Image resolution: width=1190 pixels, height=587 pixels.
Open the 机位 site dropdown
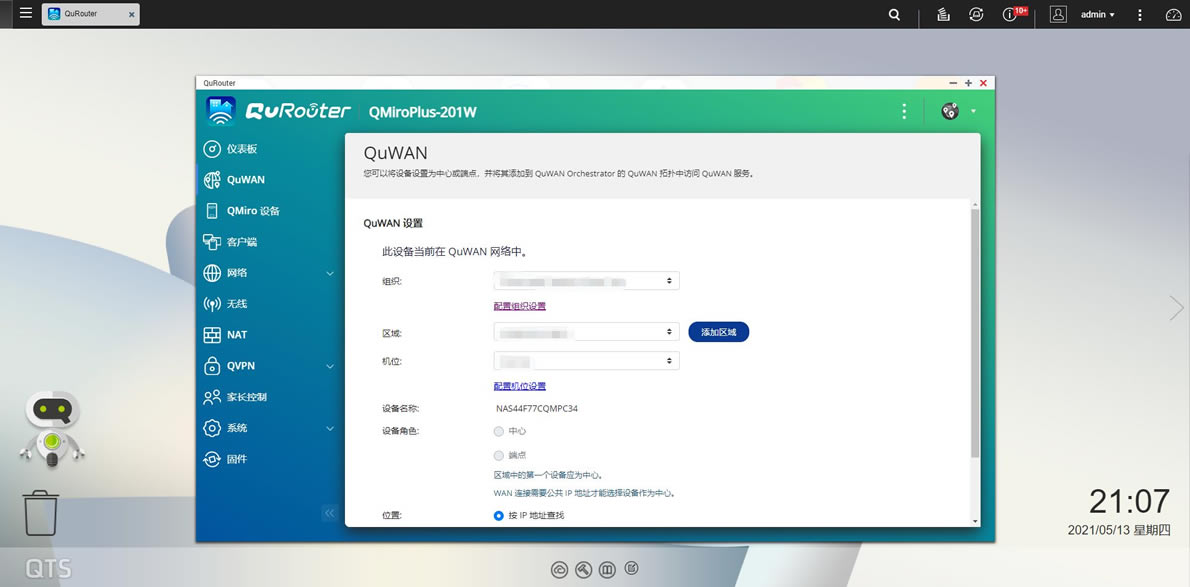pos(586,361)
